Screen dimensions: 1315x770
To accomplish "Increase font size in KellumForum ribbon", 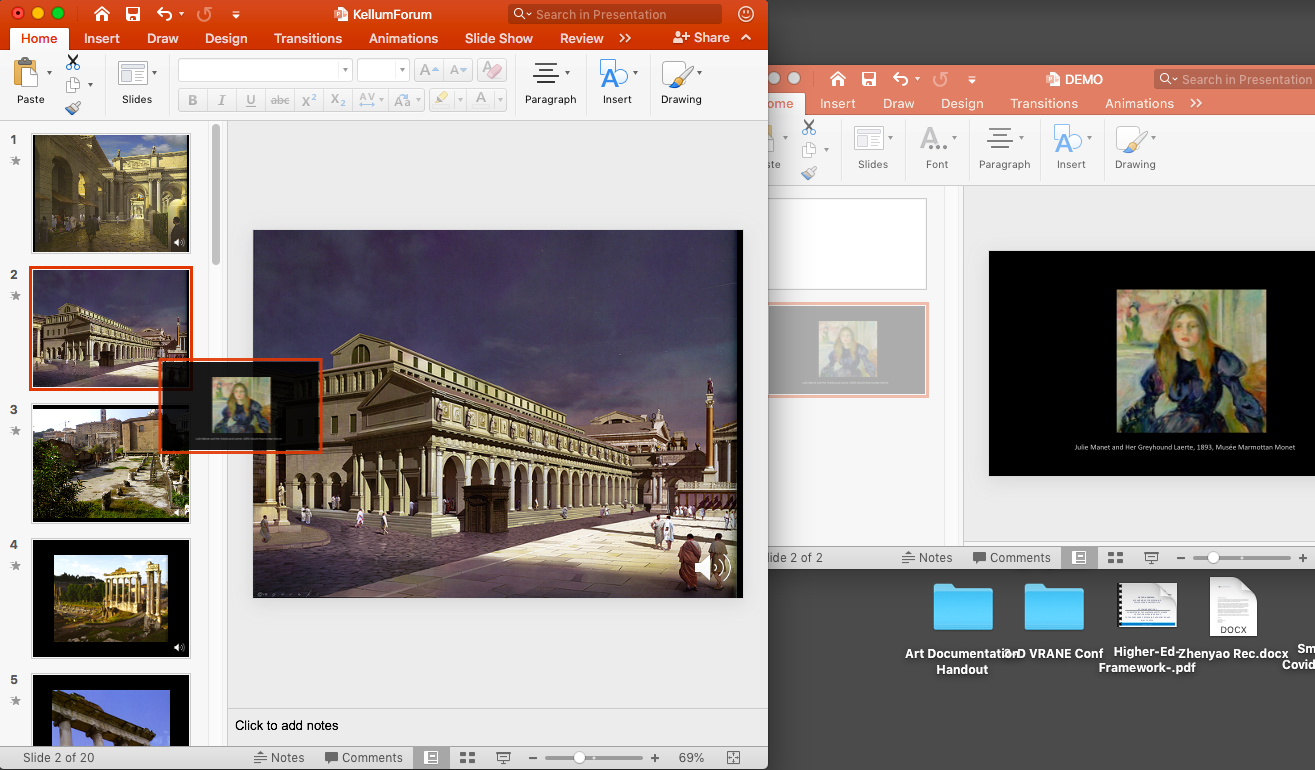I will coord(428,70).
